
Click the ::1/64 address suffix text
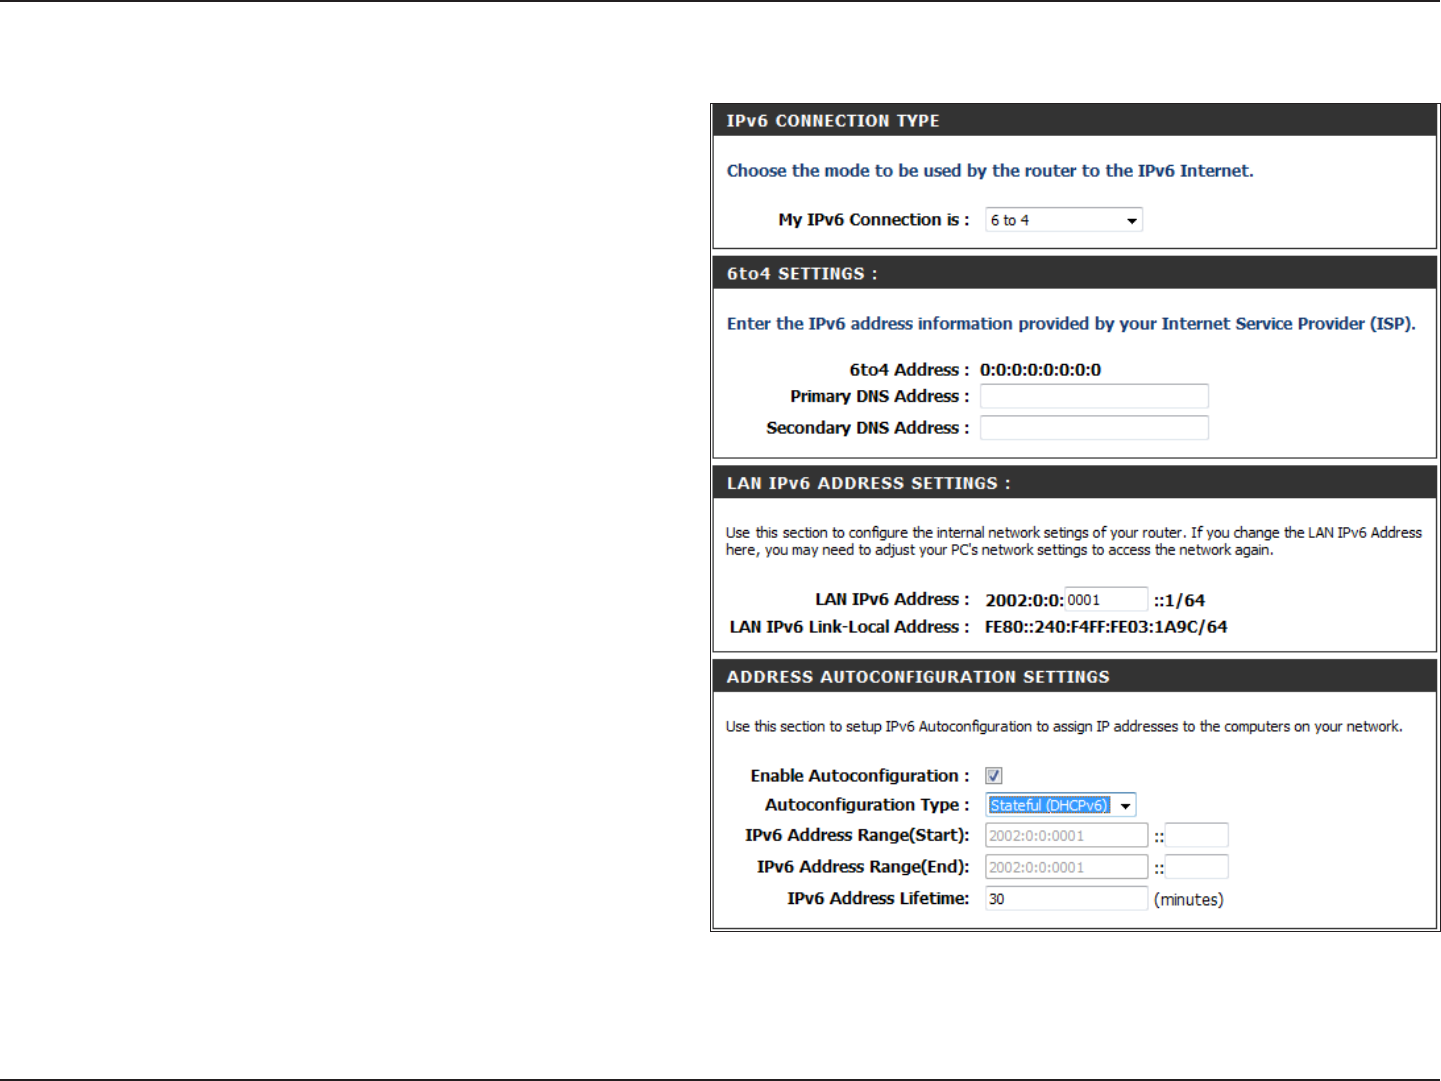coord(1179,601)
